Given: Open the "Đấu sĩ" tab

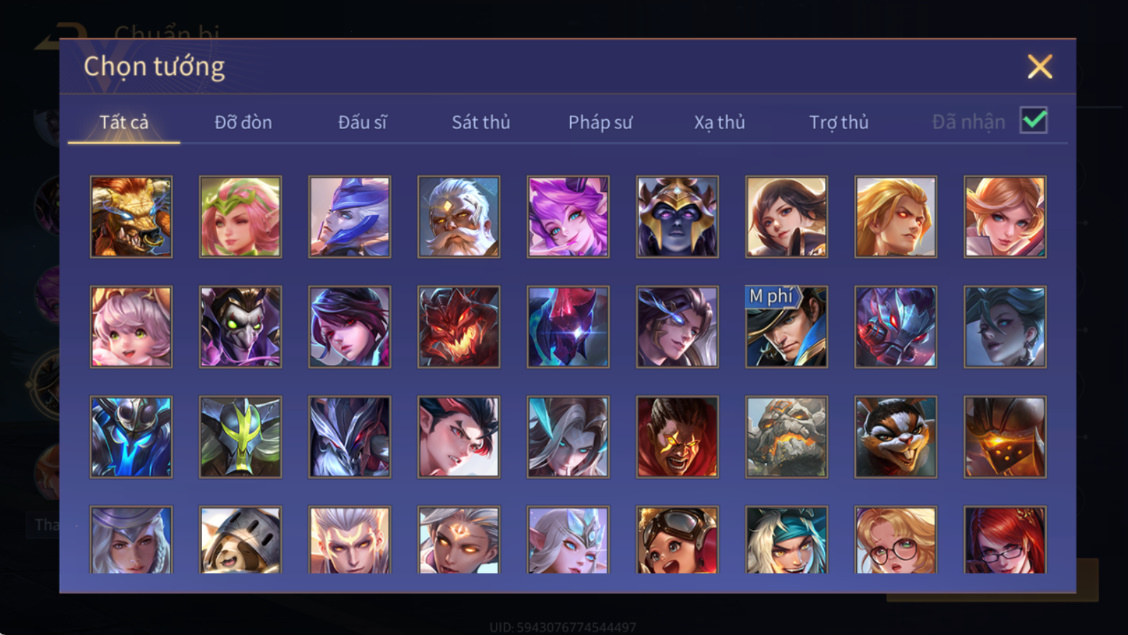Looking at the screenshot, I should [362, 122].
